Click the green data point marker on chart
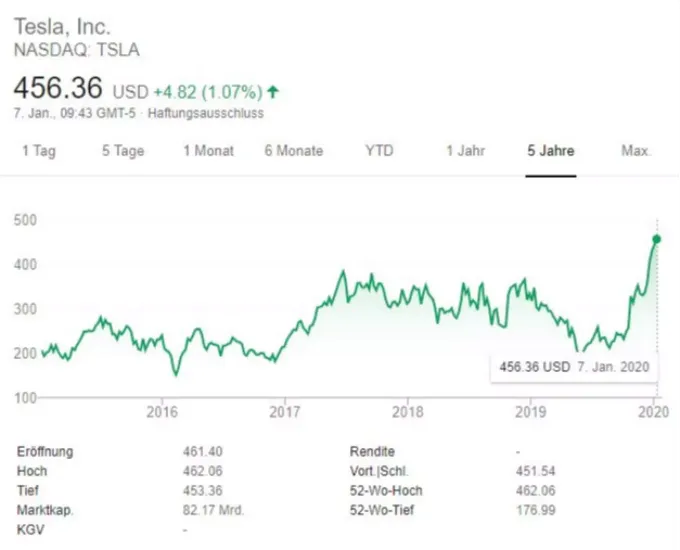Screen dimensions: 680x550 [x=657, y=239]
